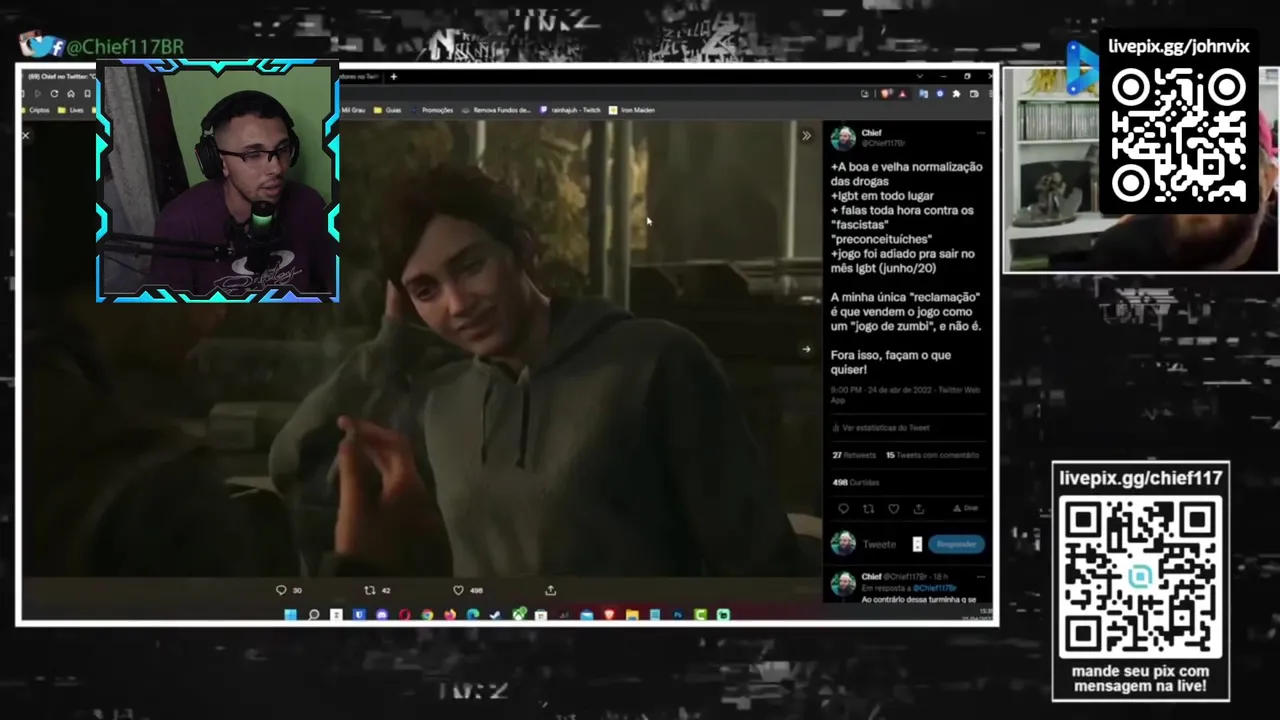Open Windows taskbar search
The image size is (1280, 720).
(x=313, y=615)
